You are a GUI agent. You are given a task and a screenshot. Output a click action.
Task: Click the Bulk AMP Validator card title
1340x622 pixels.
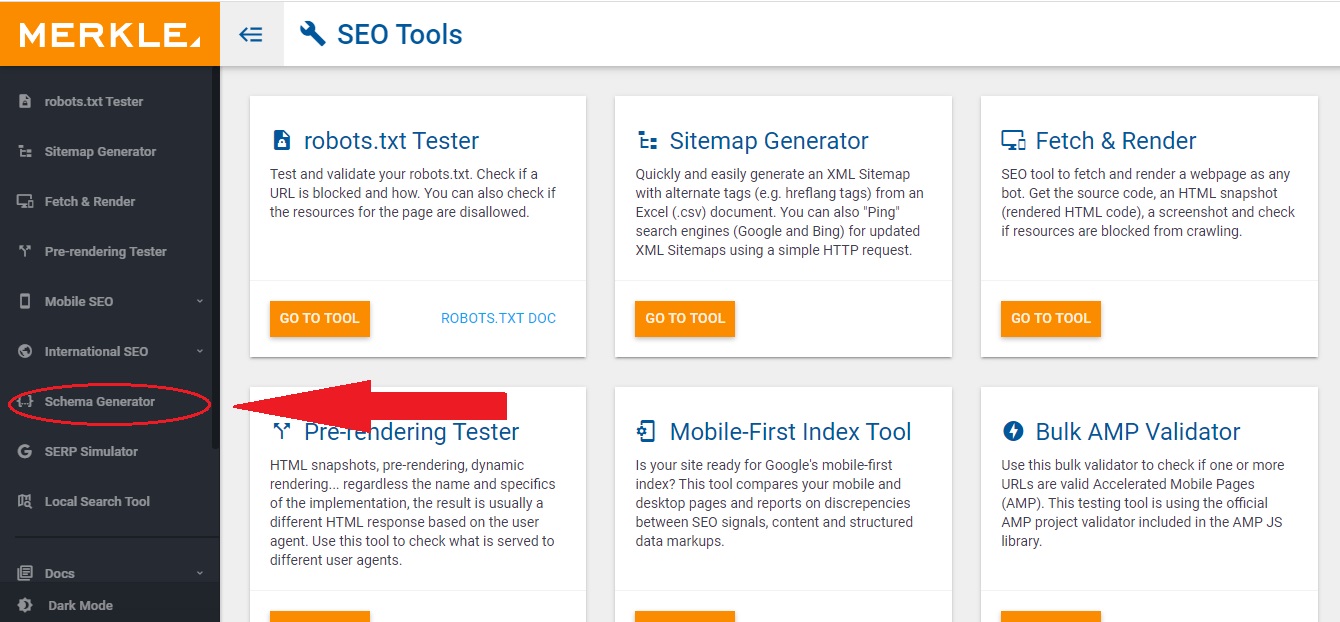click(x=1138, y=432)
